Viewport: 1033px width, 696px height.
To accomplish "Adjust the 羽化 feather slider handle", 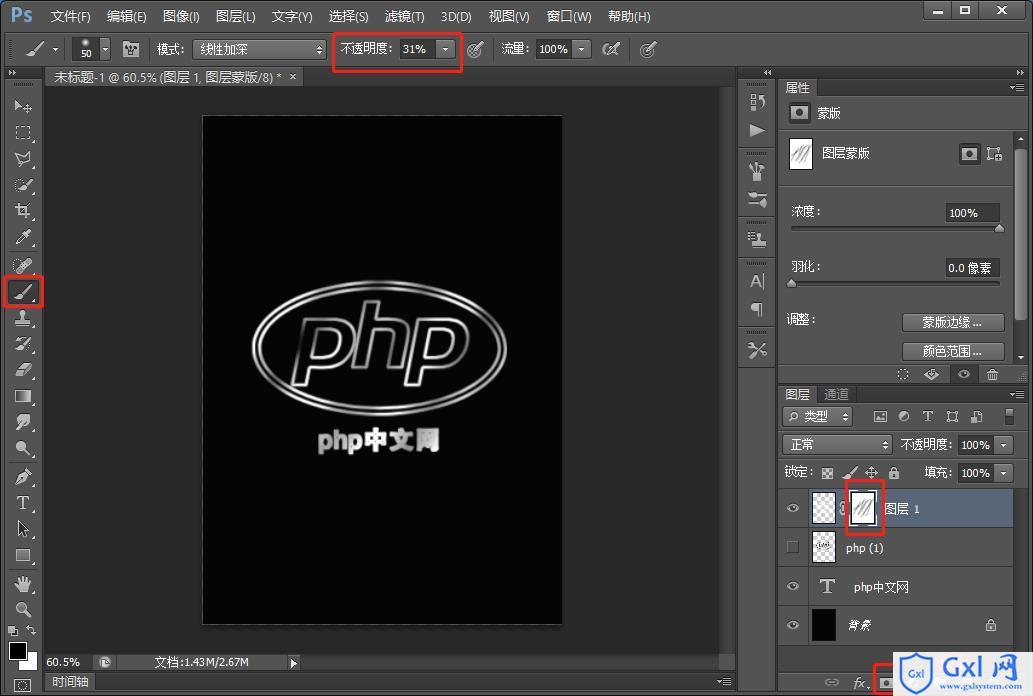I will pos(792,283).
